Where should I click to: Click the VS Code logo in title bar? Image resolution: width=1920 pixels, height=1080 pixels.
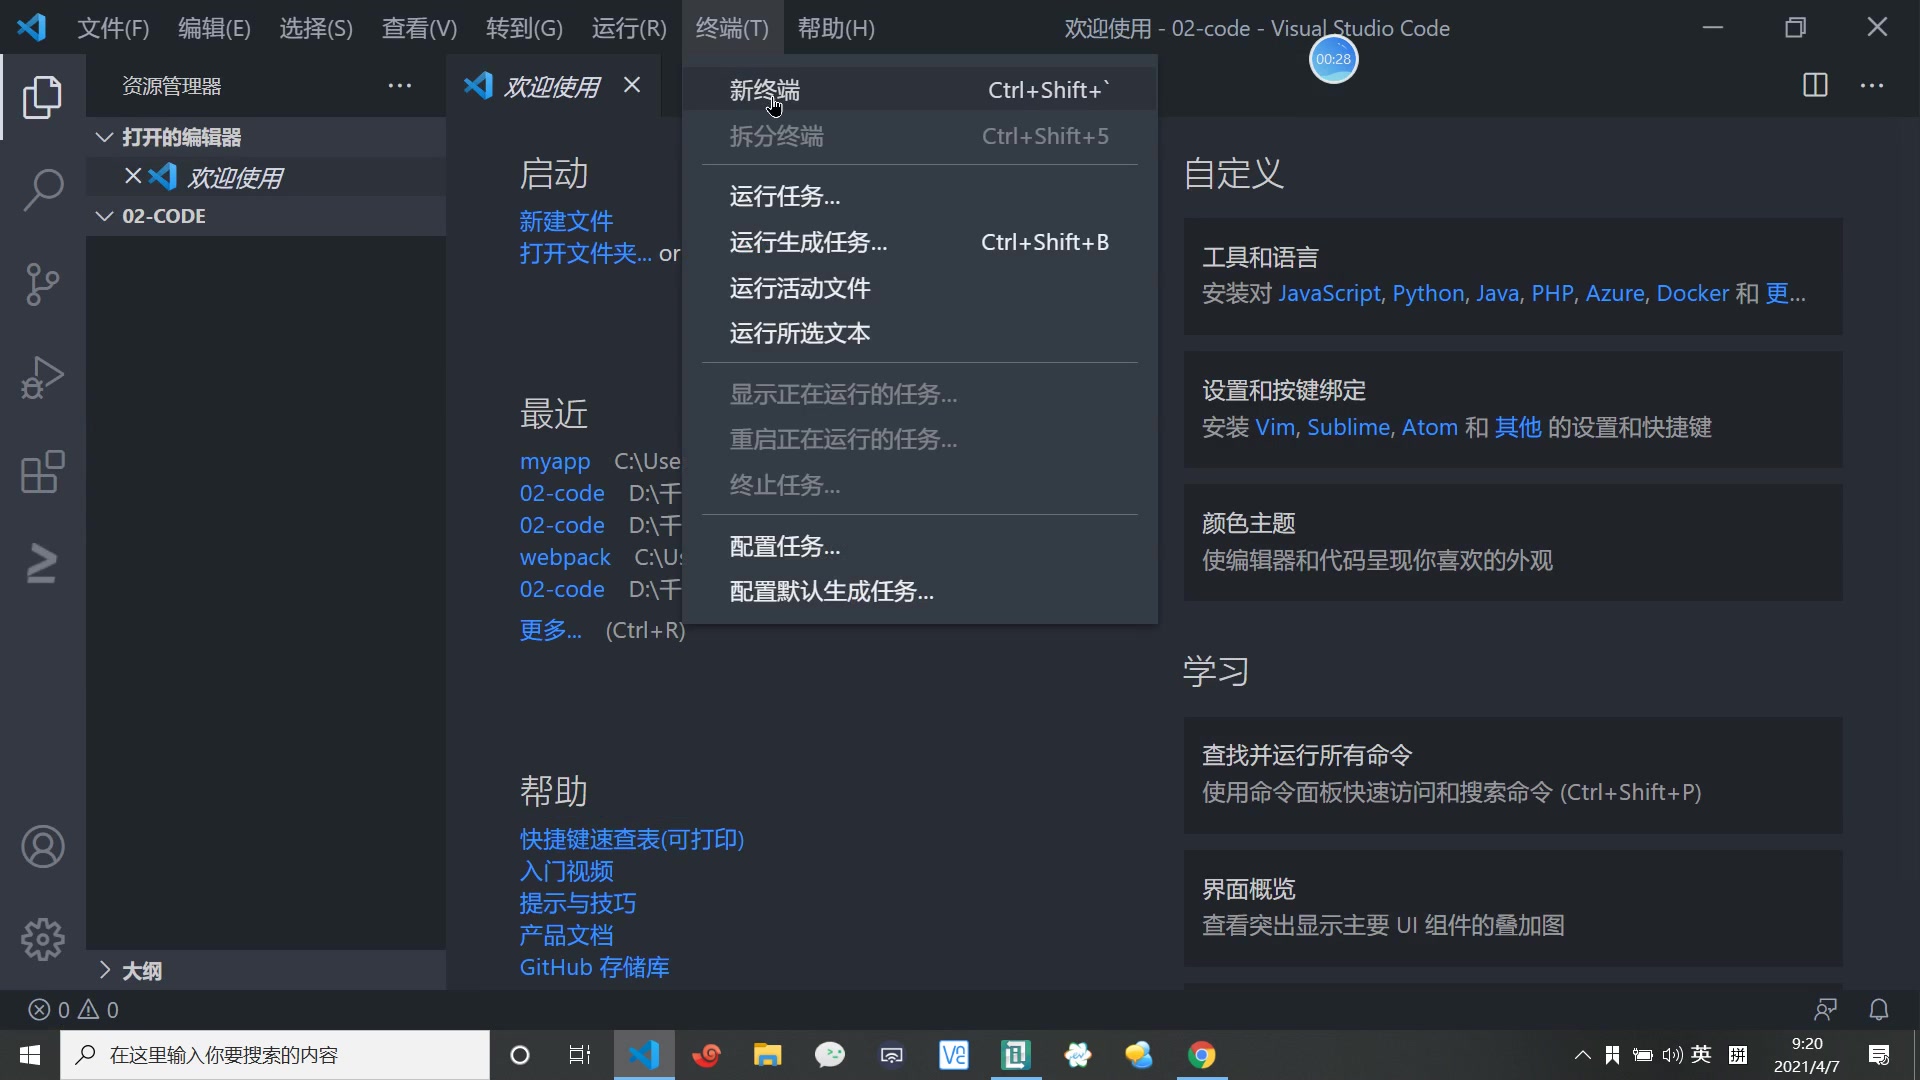tap(32, 28)
